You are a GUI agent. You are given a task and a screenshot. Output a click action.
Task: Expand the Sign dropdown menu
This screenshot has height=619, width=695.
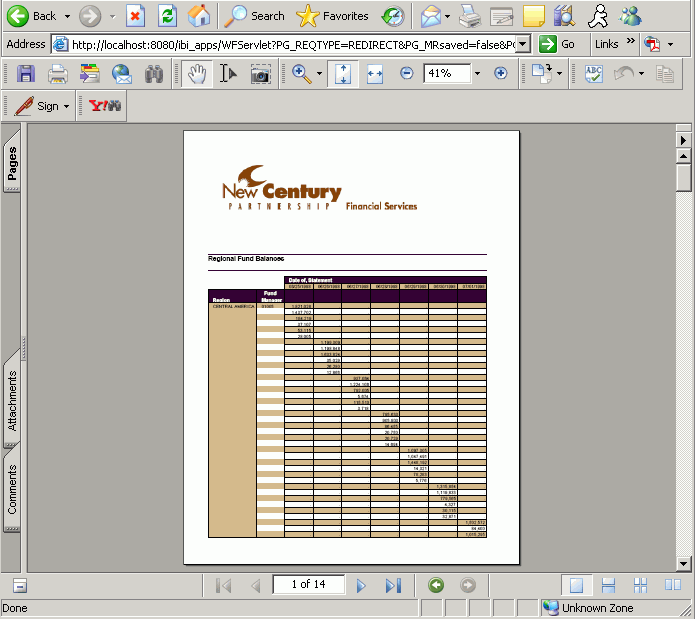pyautogui.click(x=67, y=106)
